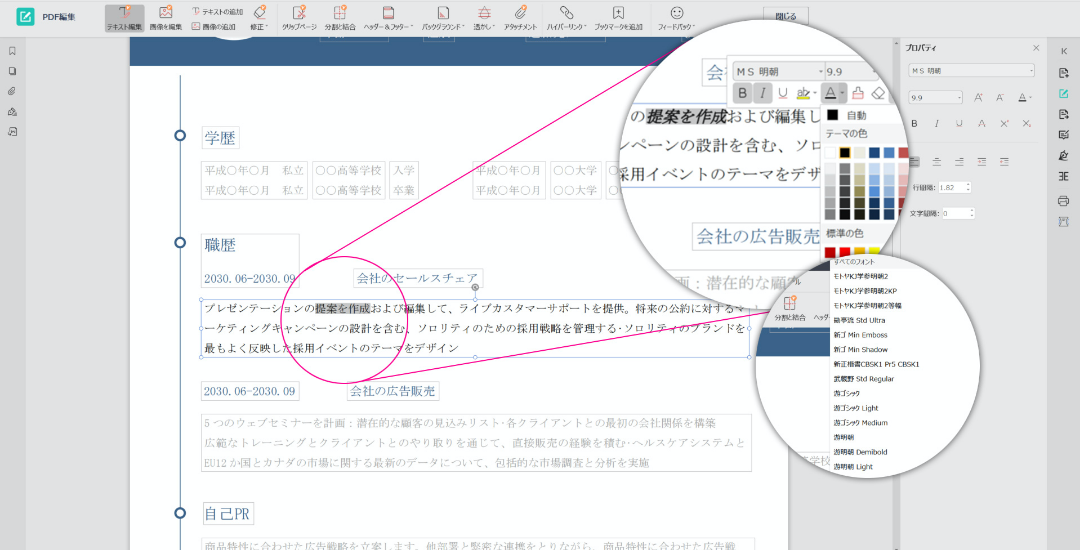The height and width of the screenshot is (550, 1080).
Task: Click the 職歴 heading text box
Action: pyautogui.click(x=220, y=245)
